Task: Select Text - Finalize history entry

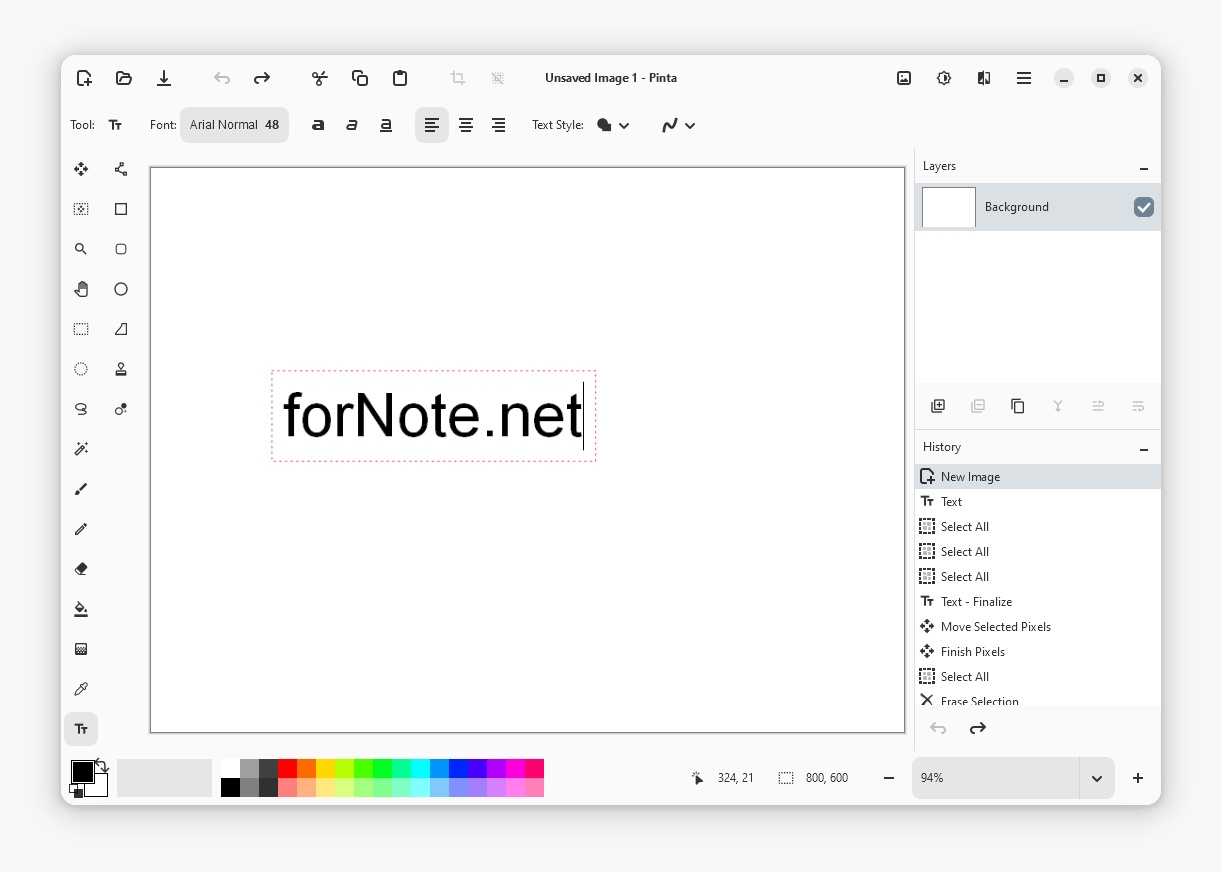Action: pos(1038,602)
